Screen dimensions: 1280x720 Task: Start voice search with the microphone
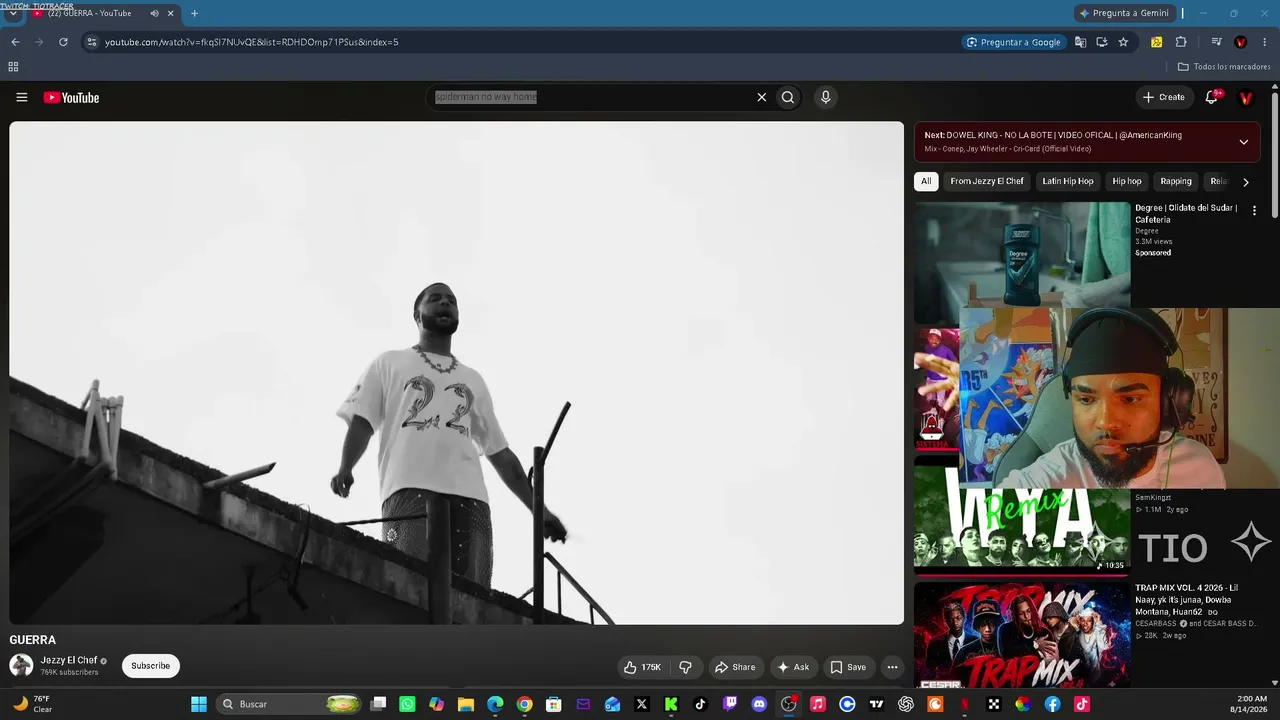click(825, 97)
